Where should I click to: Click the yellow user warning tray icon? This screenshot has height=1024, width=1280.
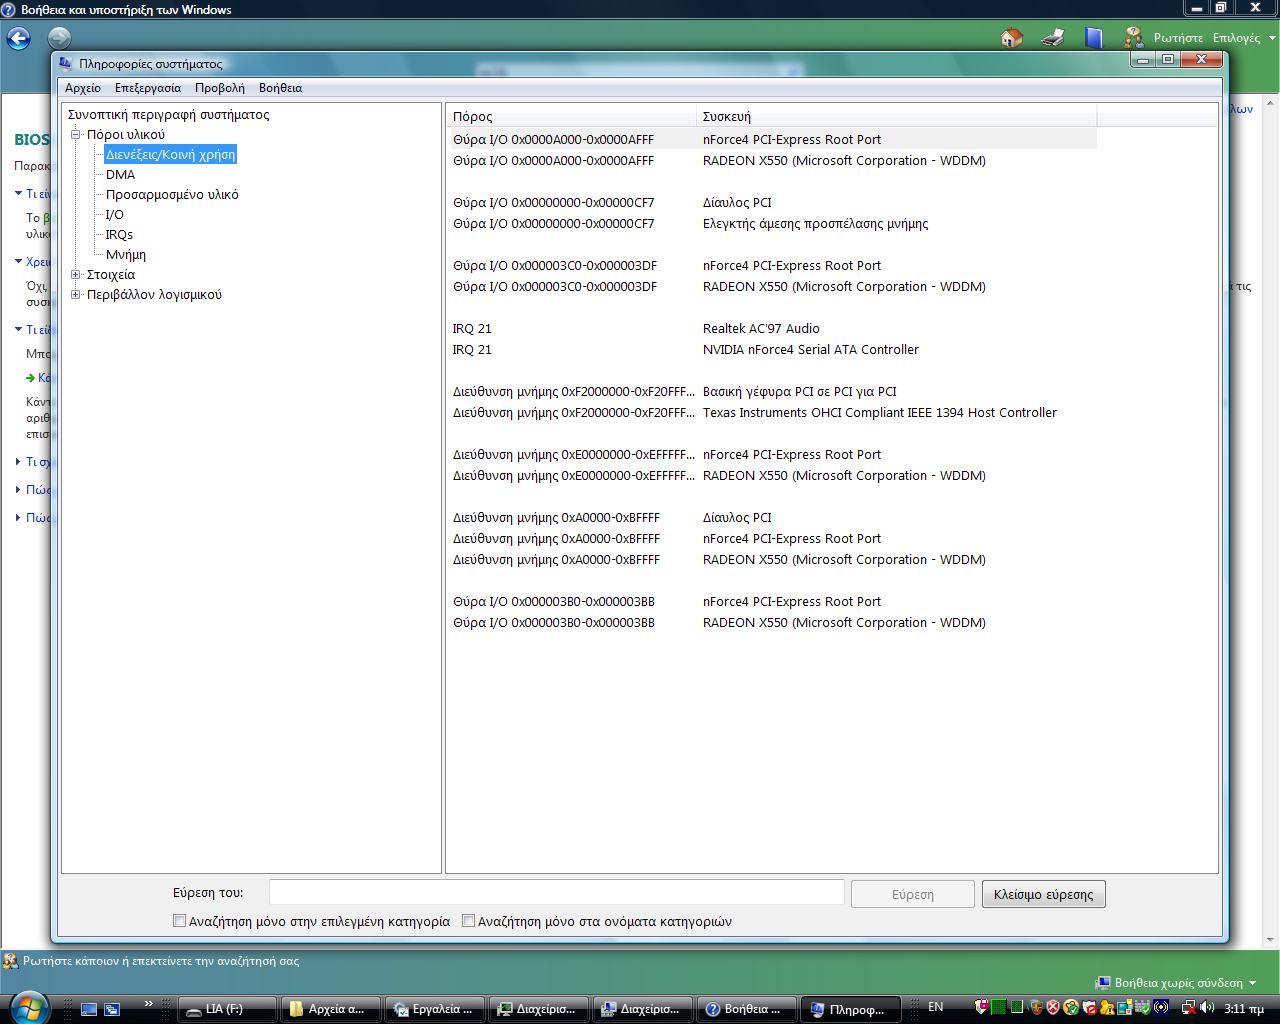(1107, 1007)
